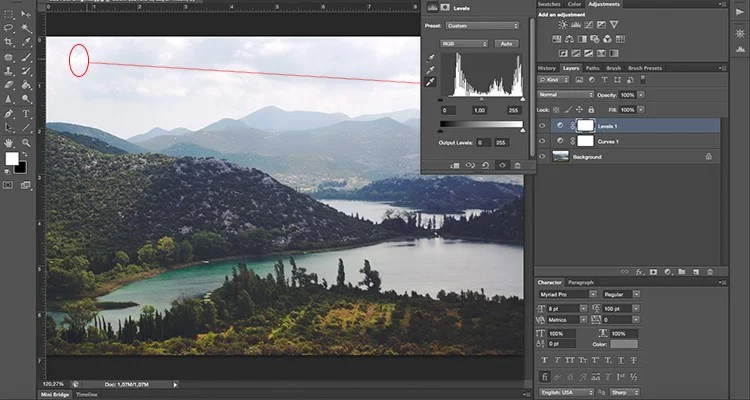
Task: Select the Crop tool
Action: click(x=9, y=42)
